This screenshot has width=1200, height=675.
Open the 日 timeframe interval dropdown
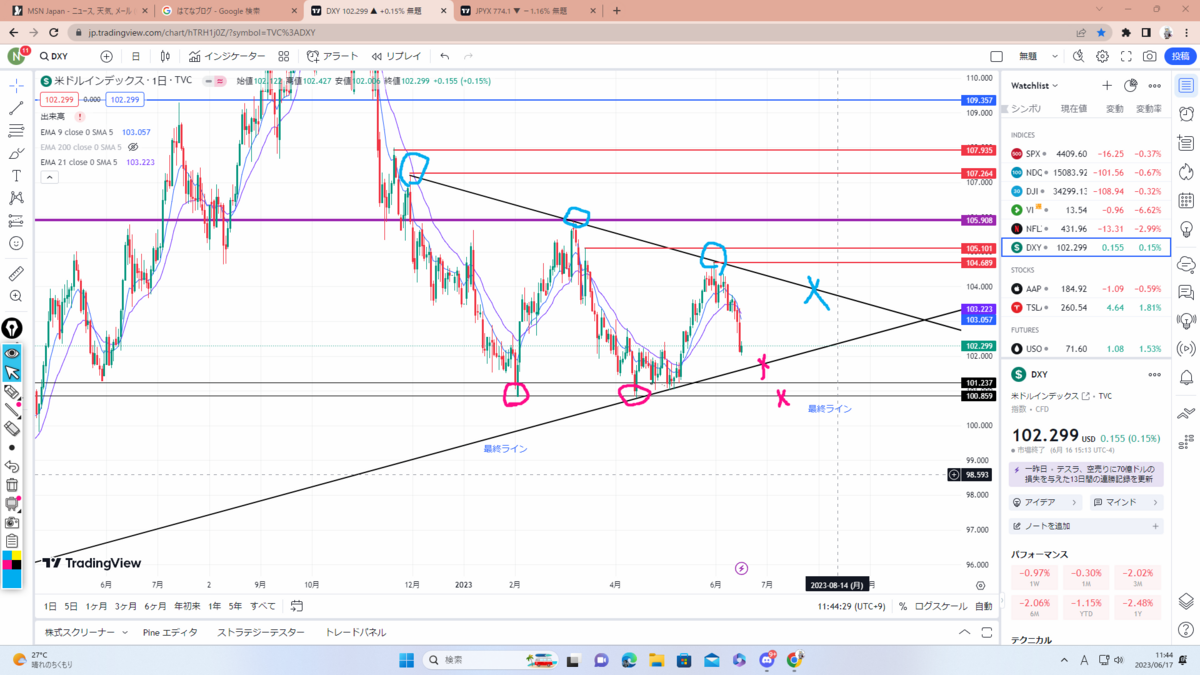[136, 57]
